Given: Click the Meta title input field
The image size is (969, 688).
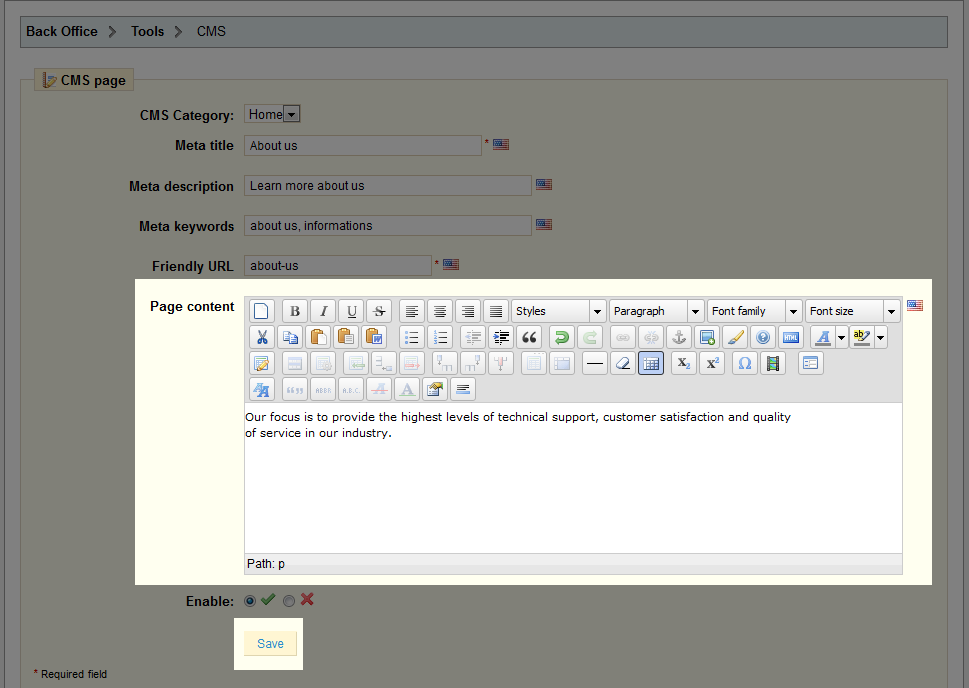Looking at the screenshot, I should tap(363, 146).
